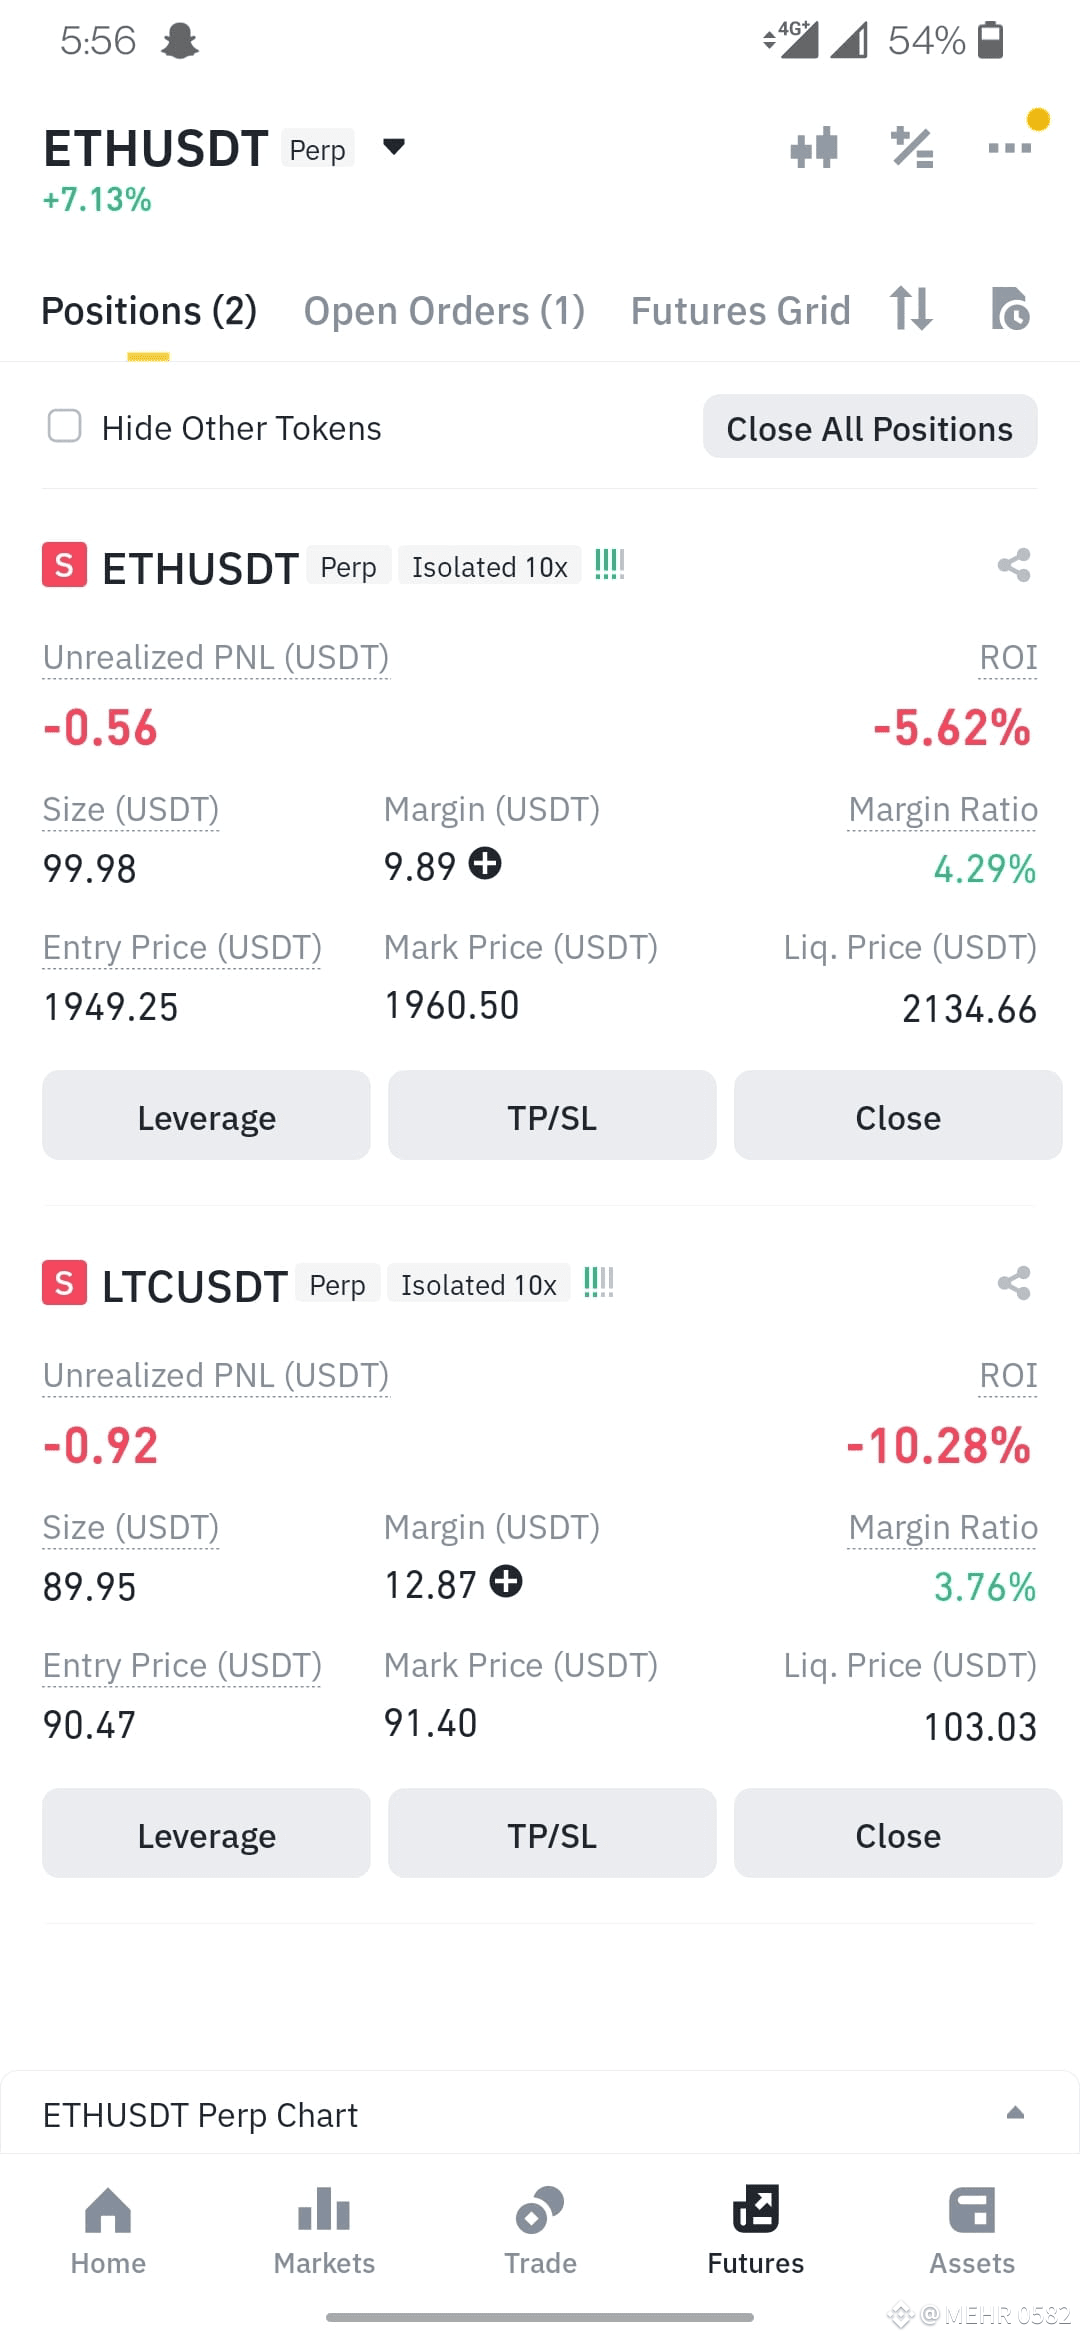Open the candlestick chart icon
Viewport: 1080px width, 2340px height.
pos(814,148)
